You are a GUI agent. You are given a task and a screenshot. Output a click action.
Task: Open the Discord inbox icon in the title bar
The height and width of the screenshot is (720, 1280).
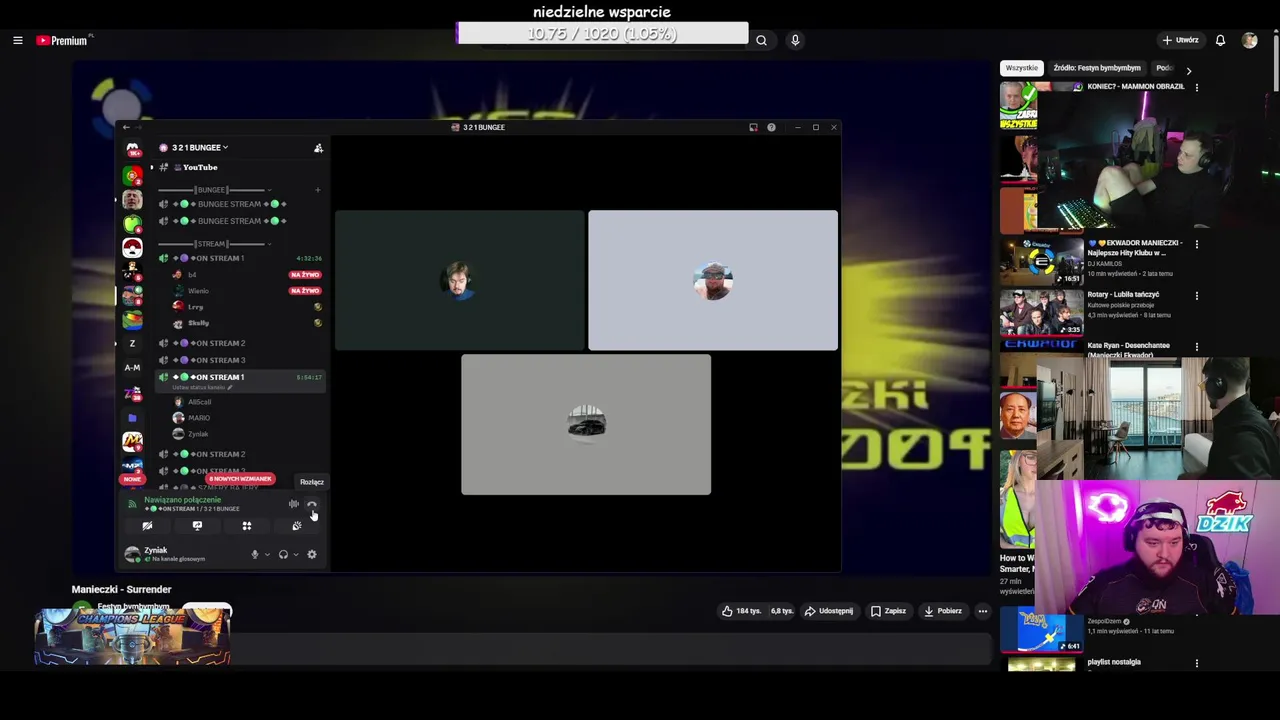click(x=753, y=127)
